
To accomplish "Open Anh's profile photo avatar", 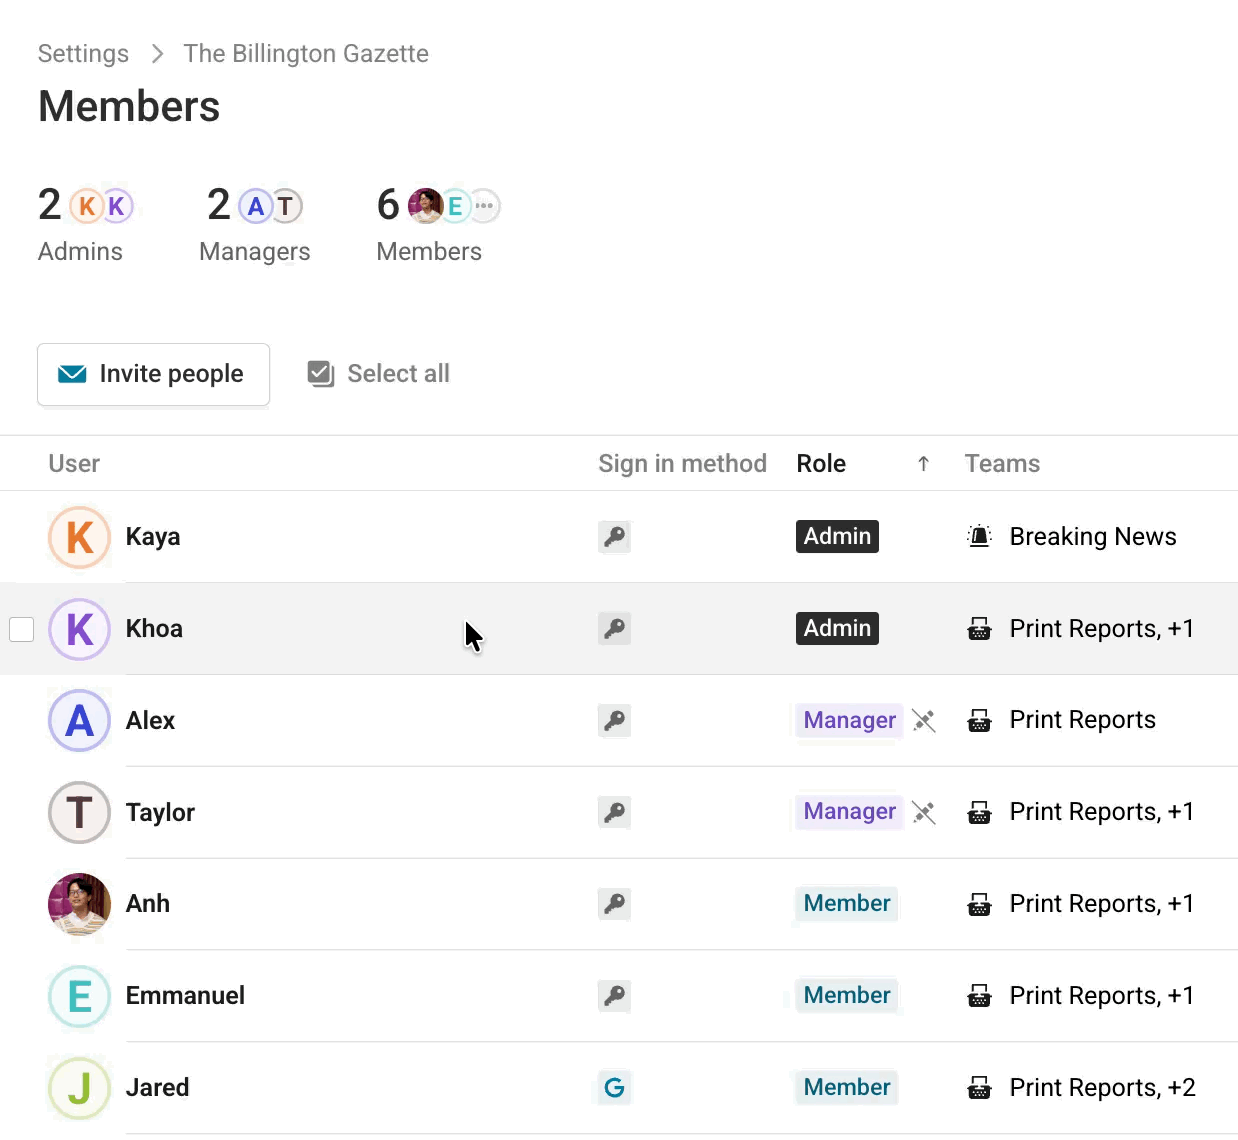I will [80, 904].
